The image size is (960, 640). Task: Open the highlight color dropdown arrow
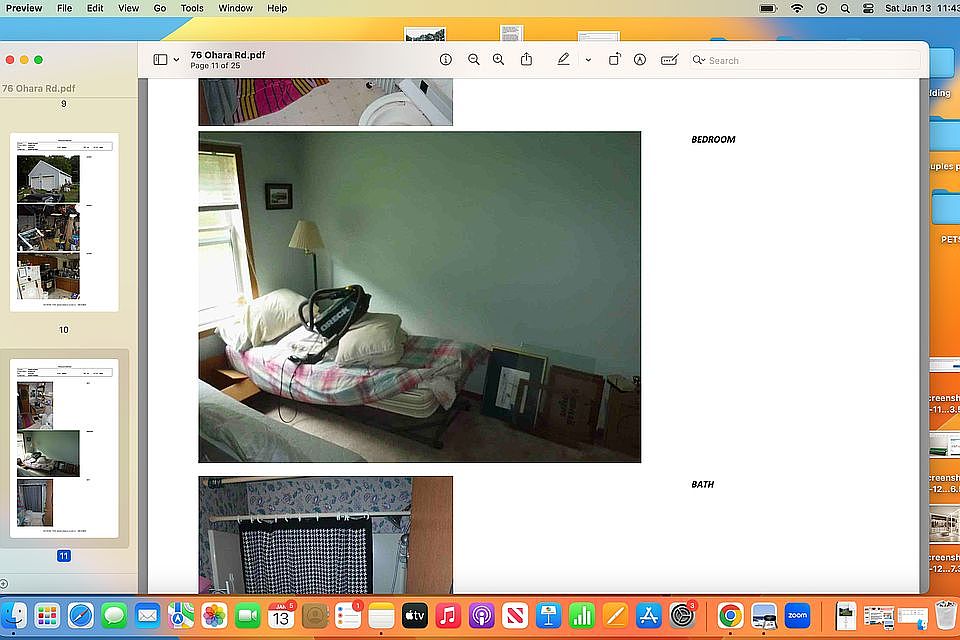[x=588, y=60]
